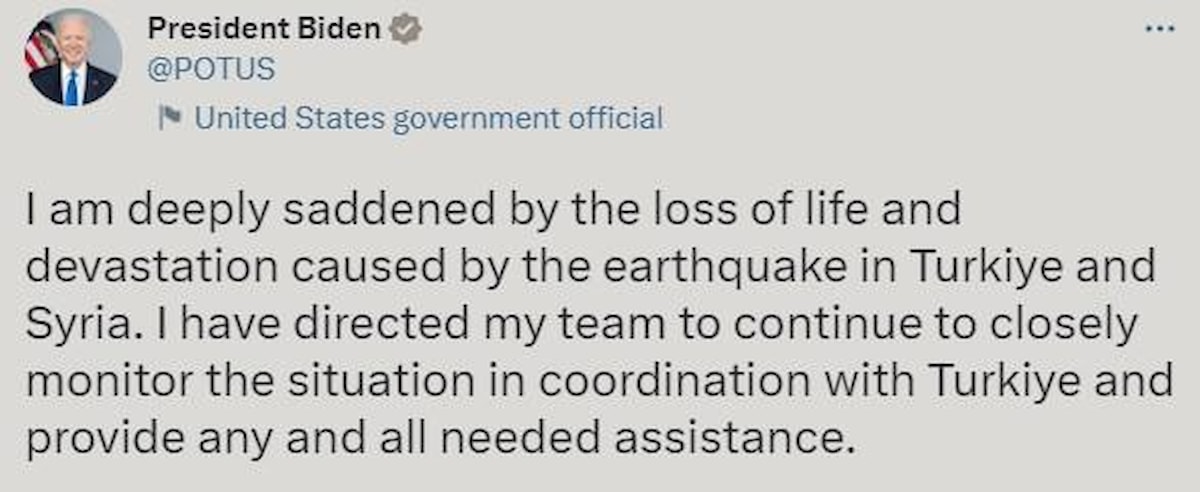The height and width of the screenshot is (492, 1200).
Task: Click the gray verified checkmark badge
Action: point(404,30)
